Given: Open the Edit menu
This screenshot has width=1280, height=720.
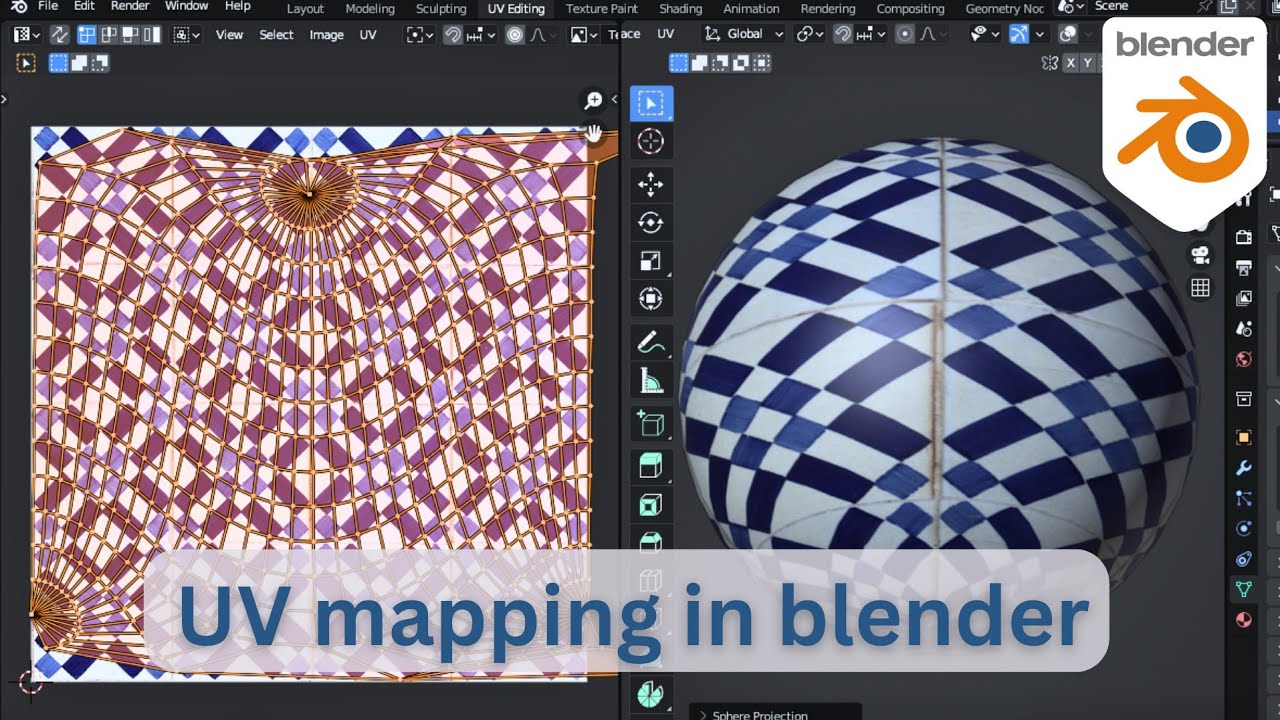Looking at the screenshot, I should [84, 7].
